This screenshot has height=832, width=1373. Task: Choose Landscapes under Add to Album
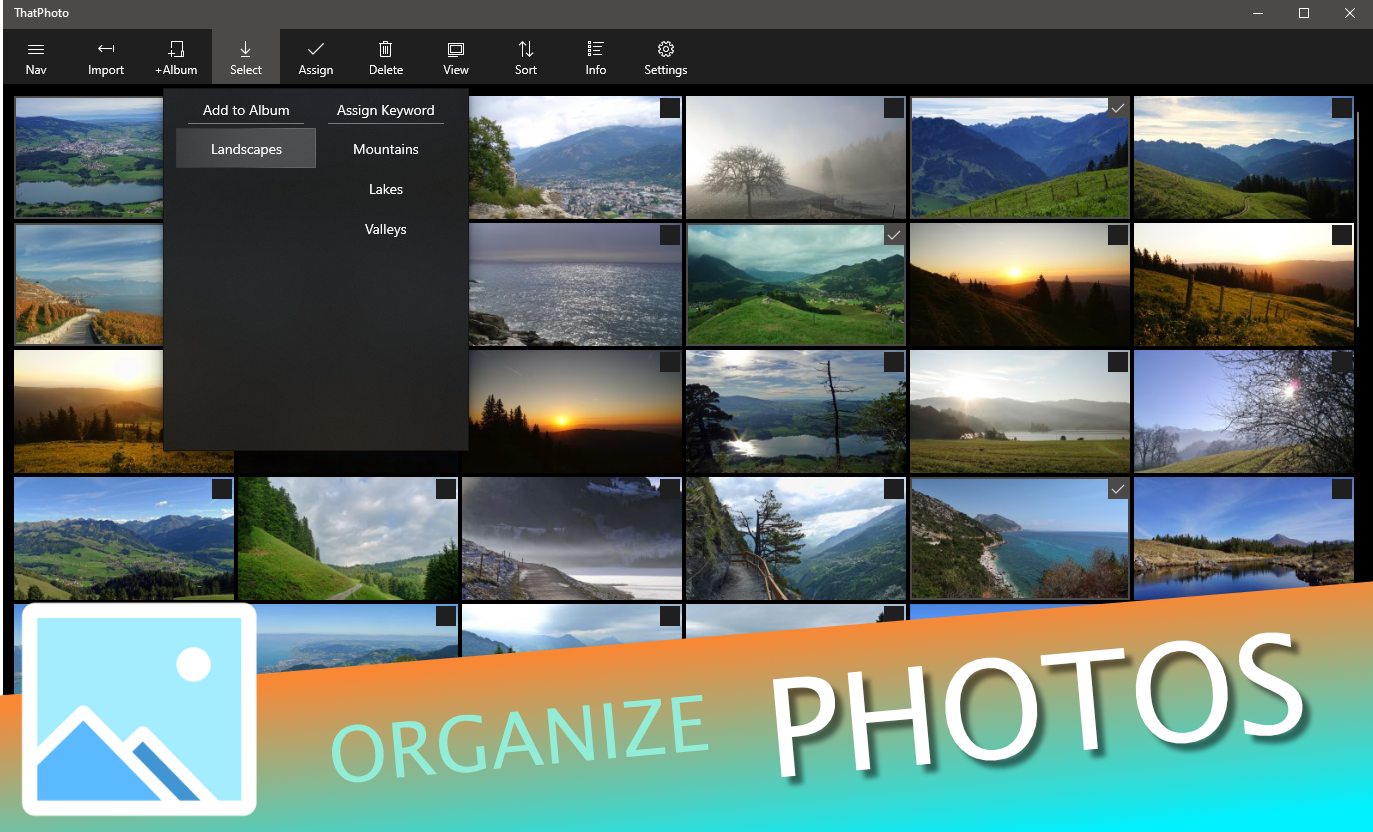coord(246,149)
